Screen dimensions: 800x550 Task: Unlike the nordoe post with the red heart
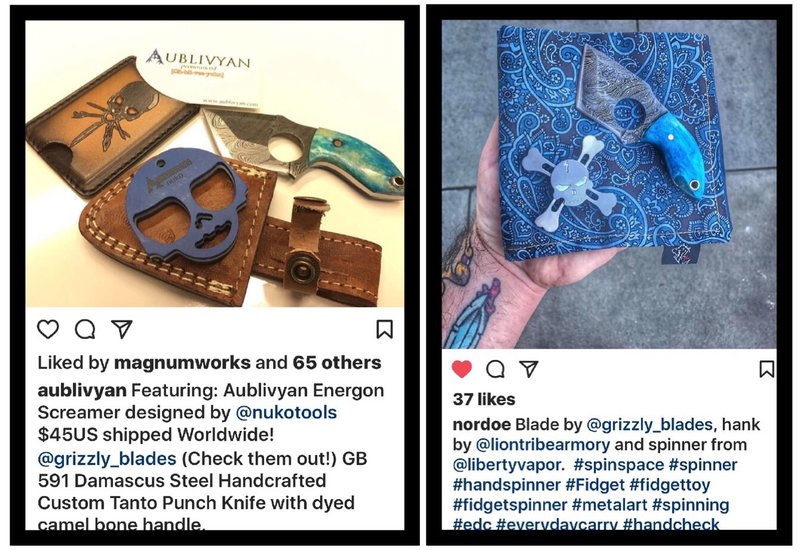click(462, 368)
